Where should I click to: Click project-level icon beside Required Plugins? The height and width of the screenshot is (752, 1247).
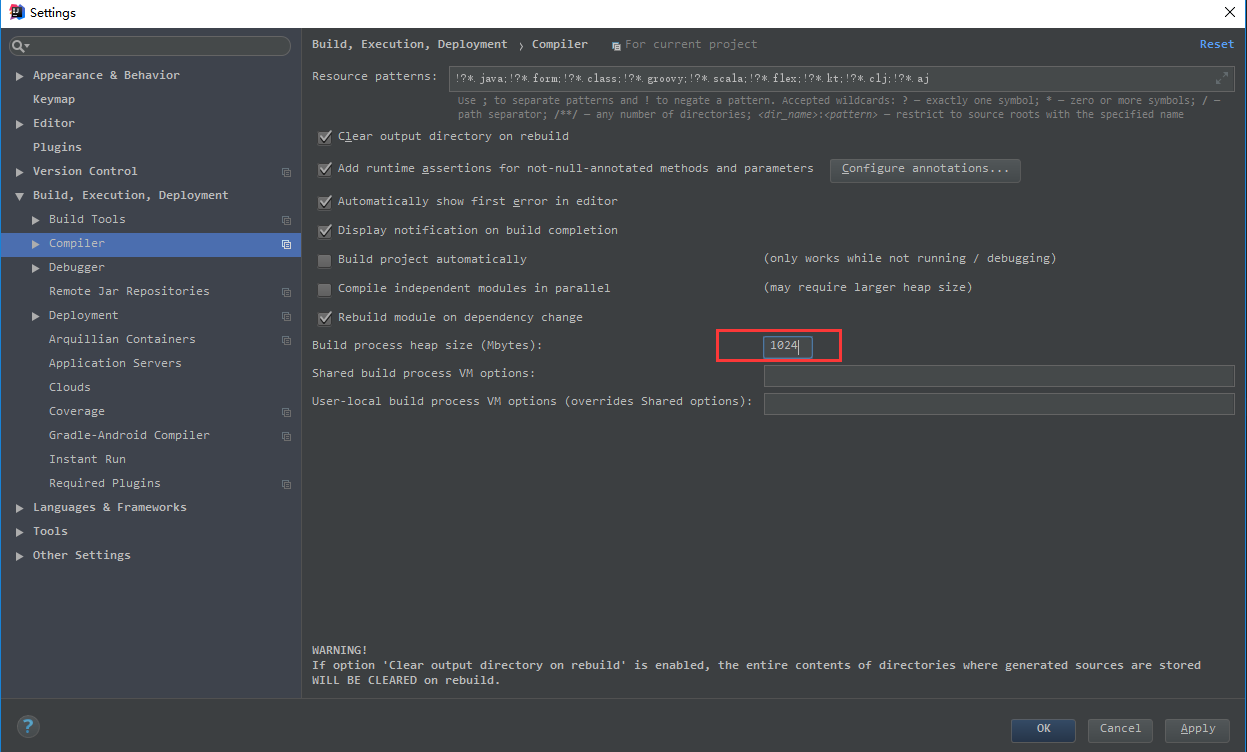point(286,484)
